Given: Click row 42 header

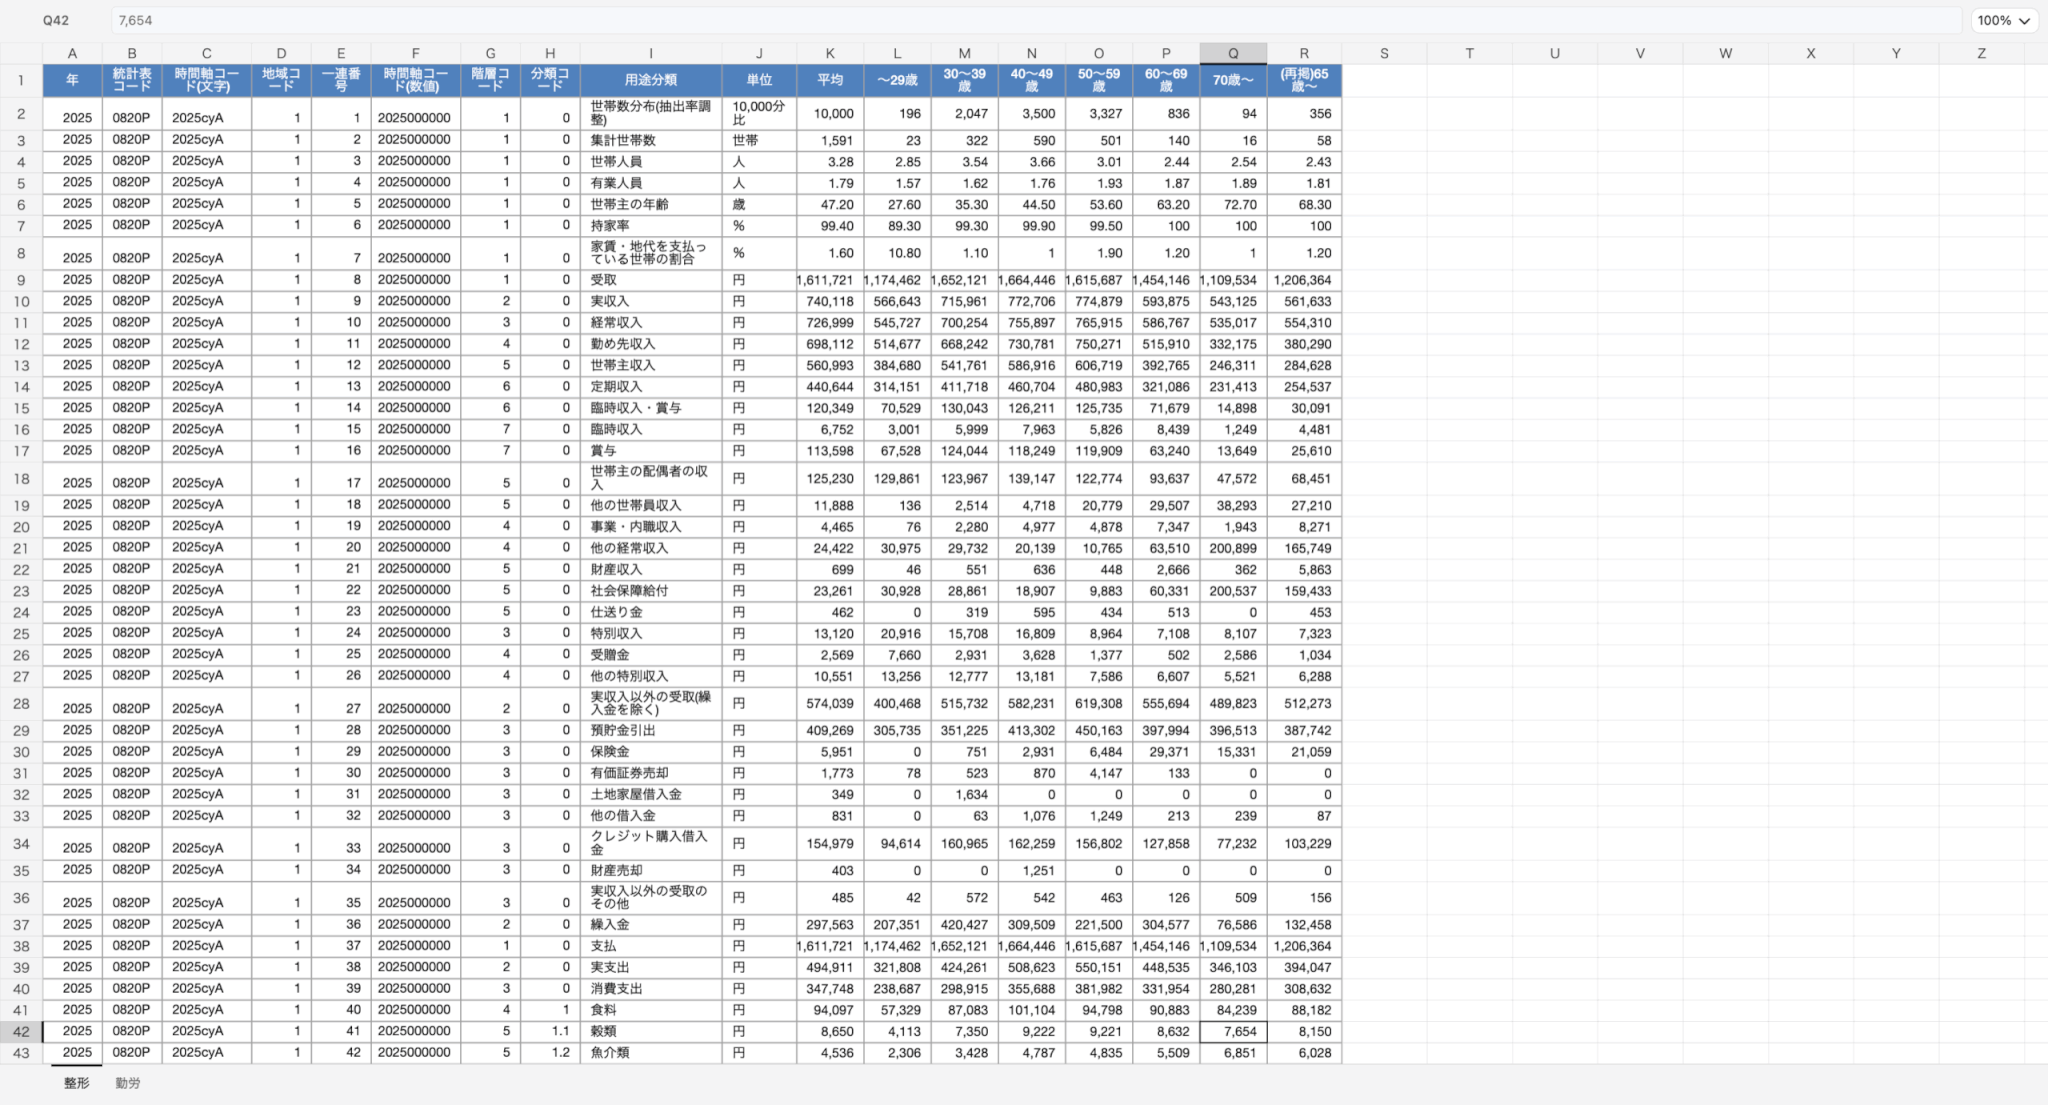Looking at the screenshot, I should point(21,1031).
